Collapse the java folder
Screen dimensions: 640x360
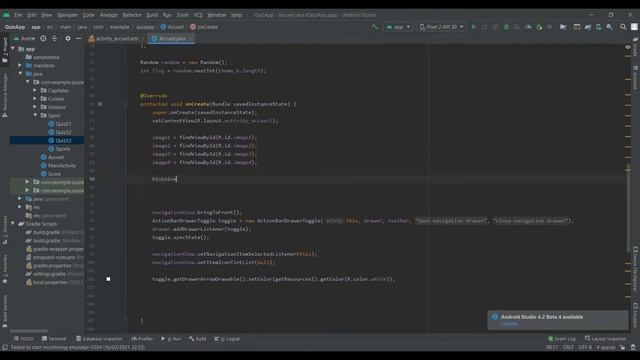pos(20,74)
